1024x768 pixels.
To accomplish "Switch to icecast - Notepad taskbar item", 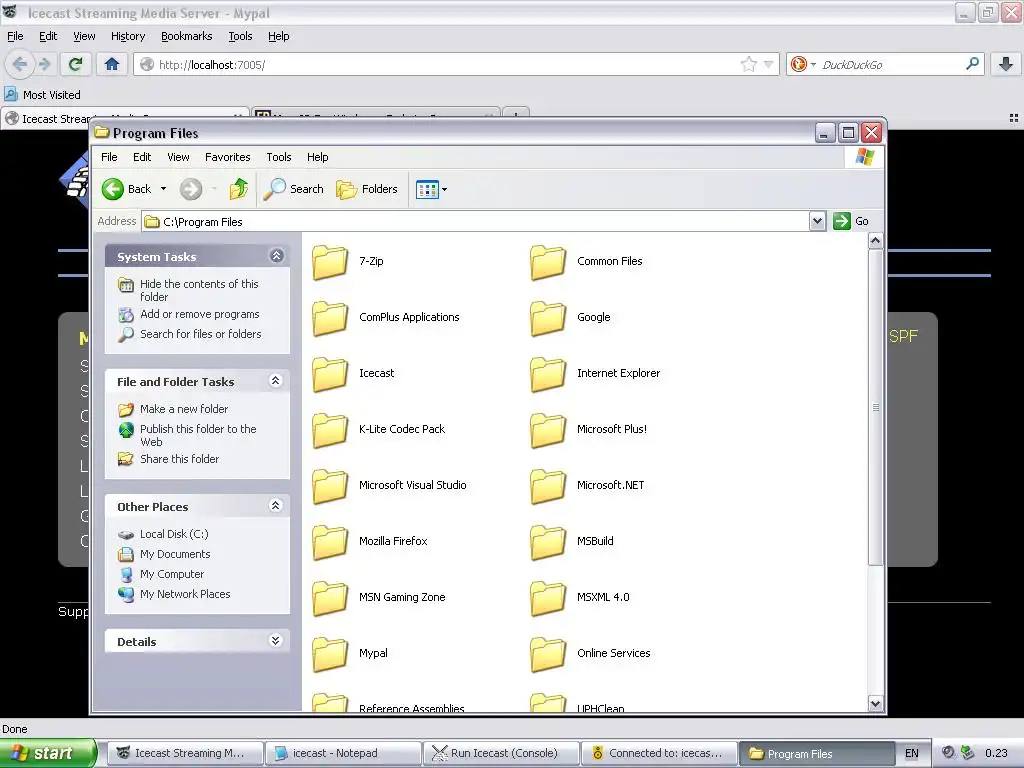I will point(342,753).
